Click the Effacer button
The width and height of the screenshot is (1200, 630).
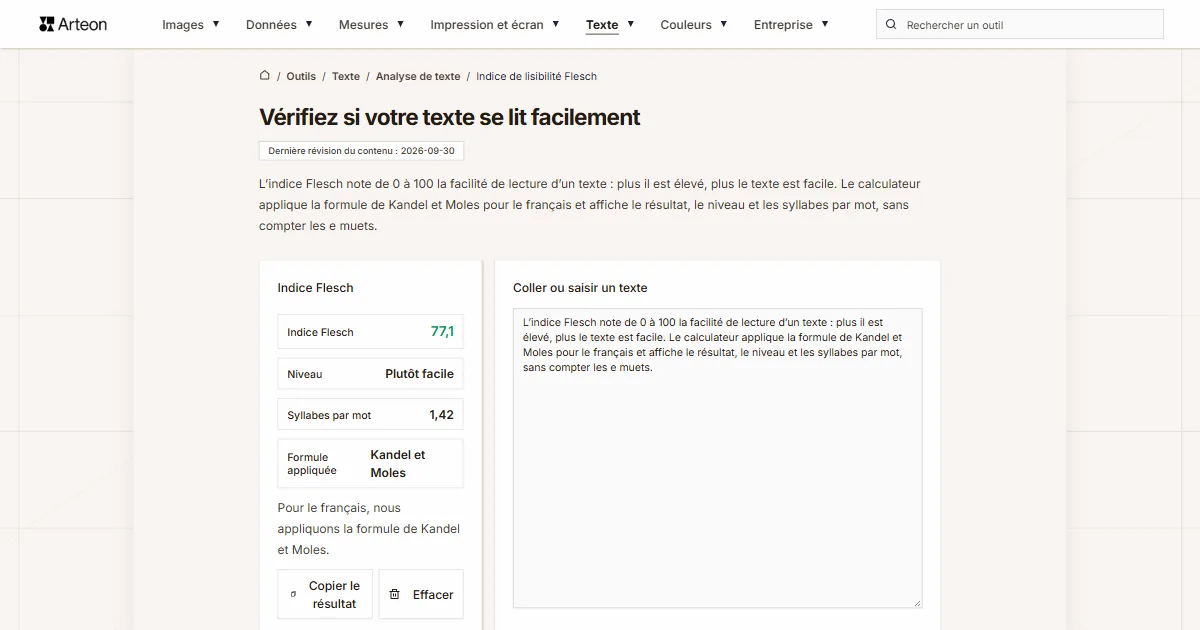[x=421, y=594]
